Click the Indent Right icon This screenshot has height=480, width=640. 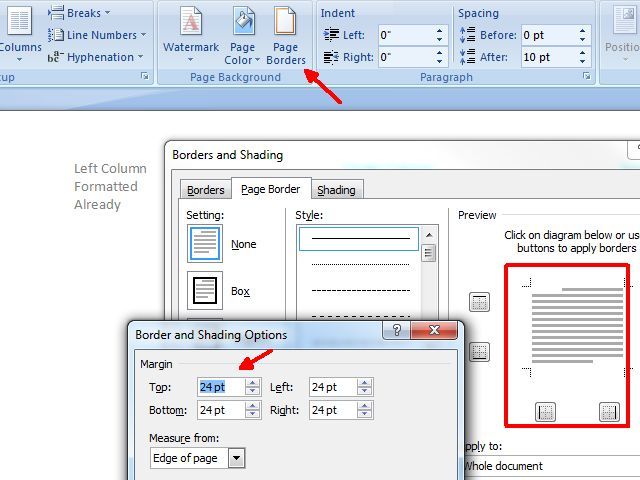pyautogui.click(x=331, y=57)
